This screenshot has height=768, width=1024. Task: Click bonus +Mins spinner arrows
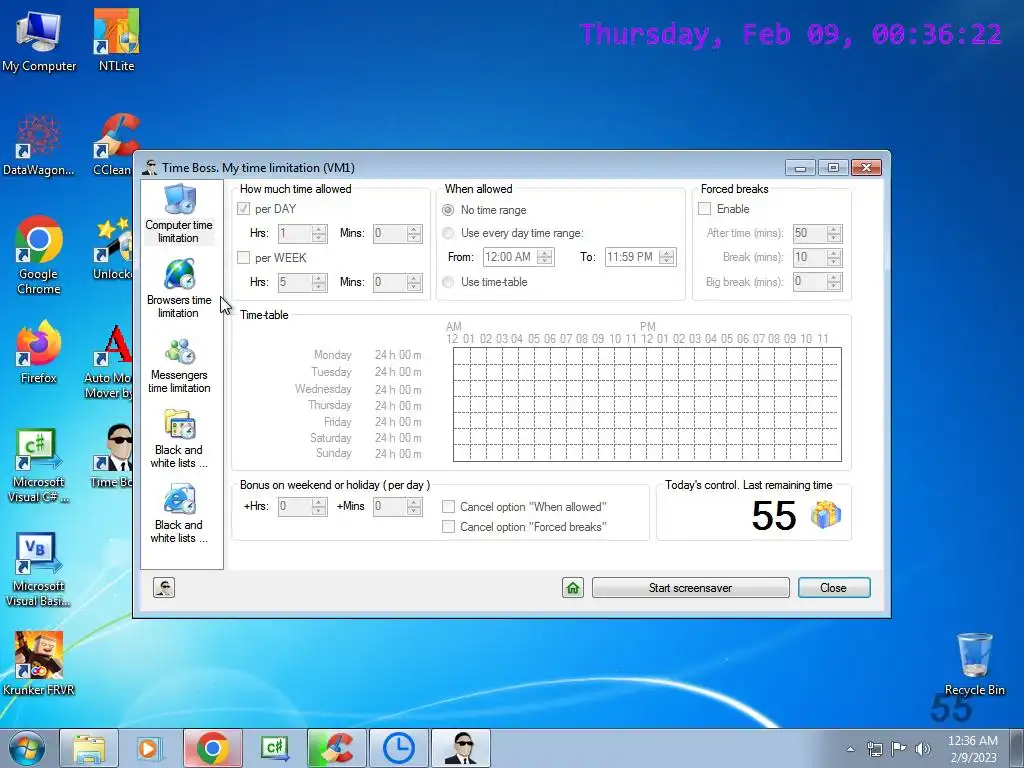414,507
